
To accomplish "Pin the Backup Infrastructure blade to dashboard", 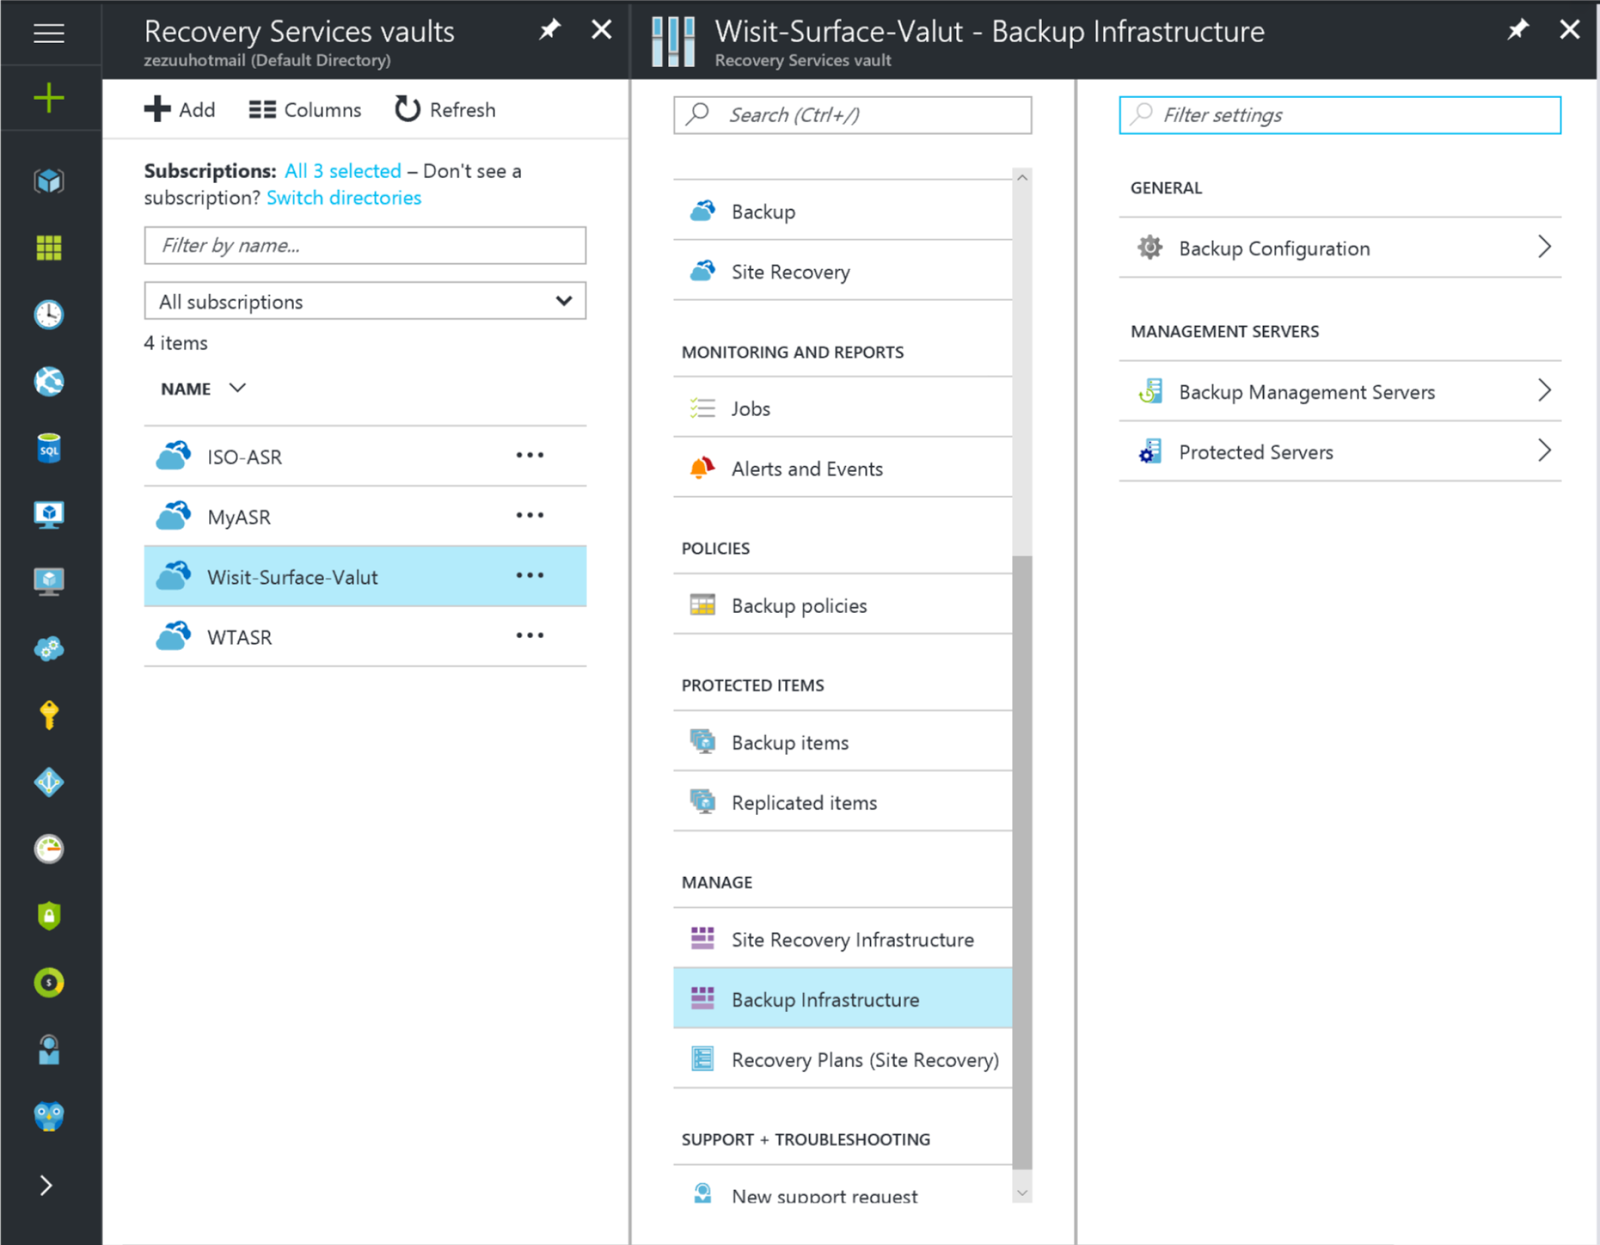I will click(x=1518, y=30).
